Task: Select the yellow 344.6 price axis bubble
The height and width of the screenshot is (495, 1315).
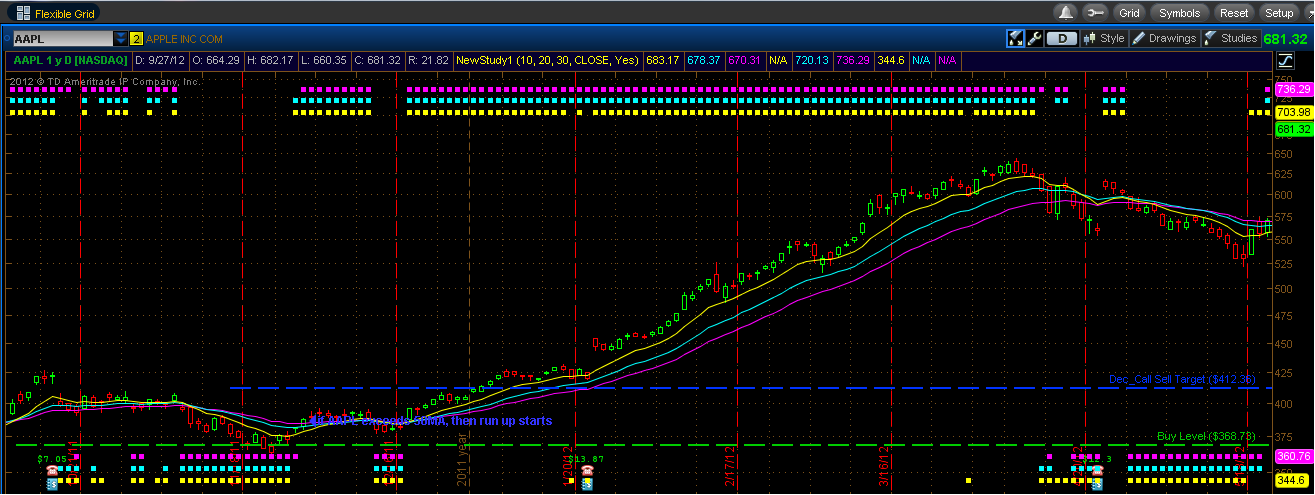Action: coord(1292,480)
